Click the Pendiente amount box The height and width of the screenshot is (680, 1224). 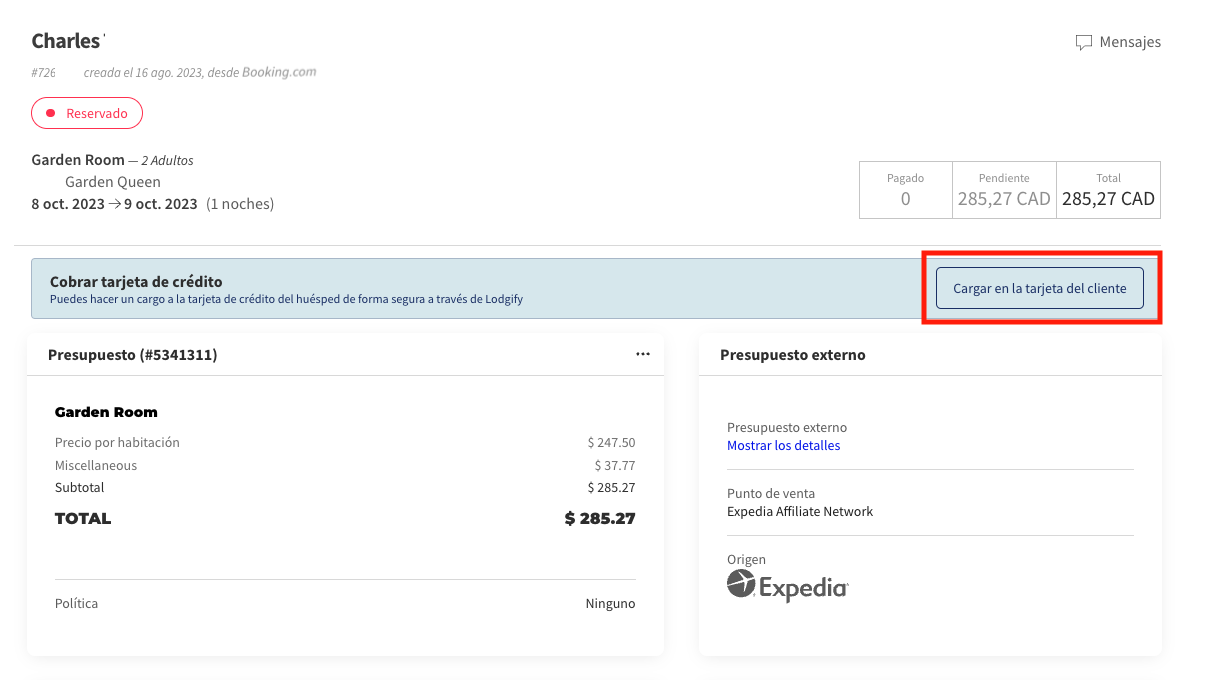(x=1003, y=190)
